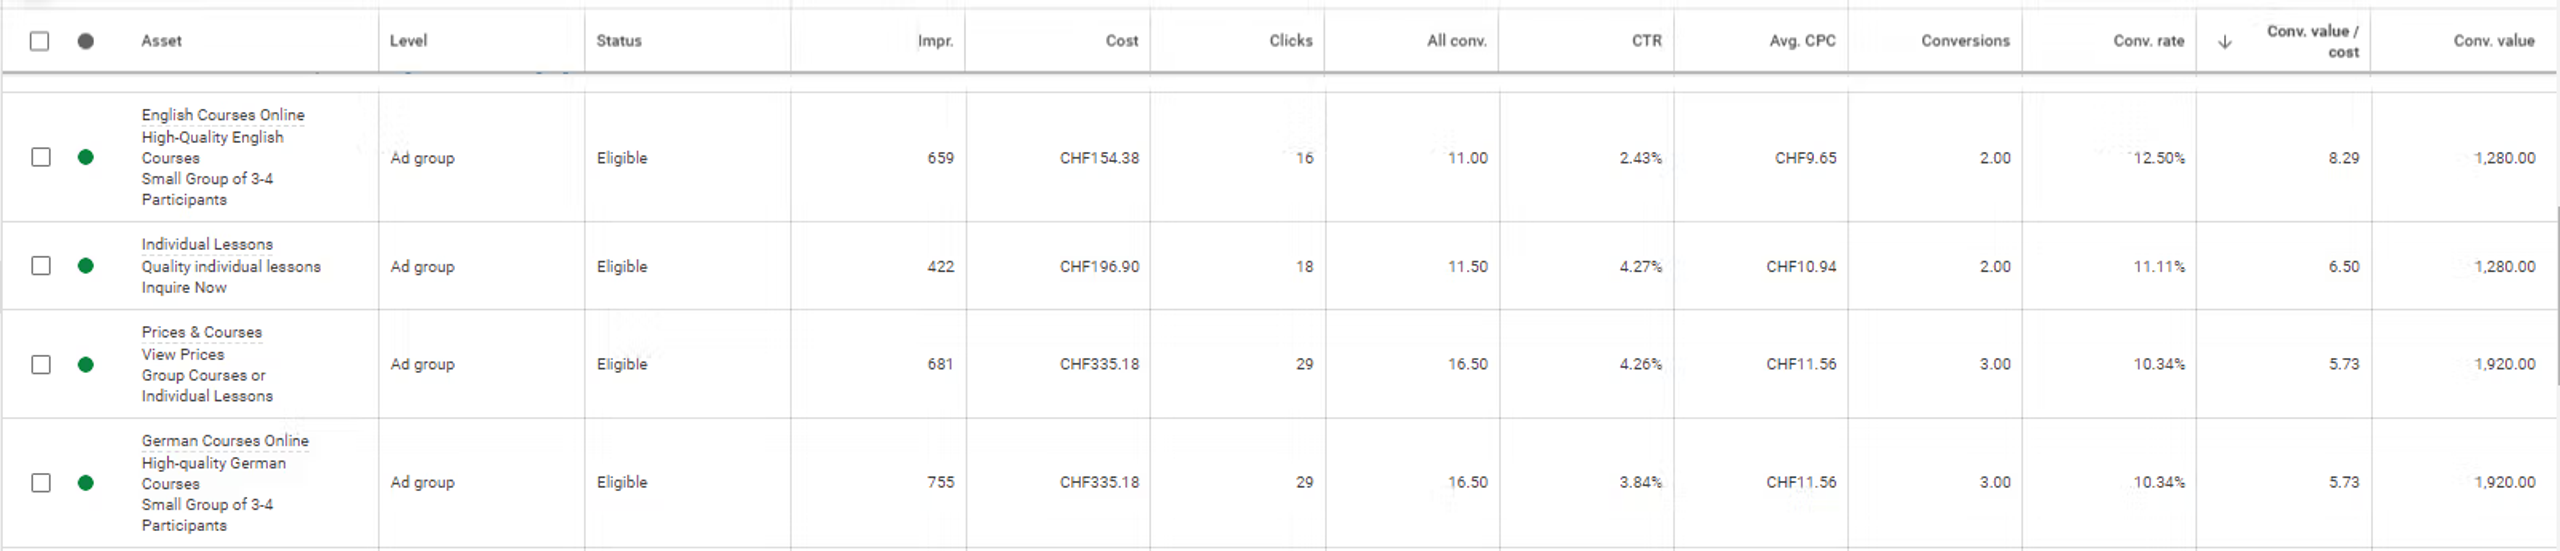Image resolution: width=2560 pixels, height=551 pixels.
Task: Check the English Courses Online row
Action: point(40,157)
